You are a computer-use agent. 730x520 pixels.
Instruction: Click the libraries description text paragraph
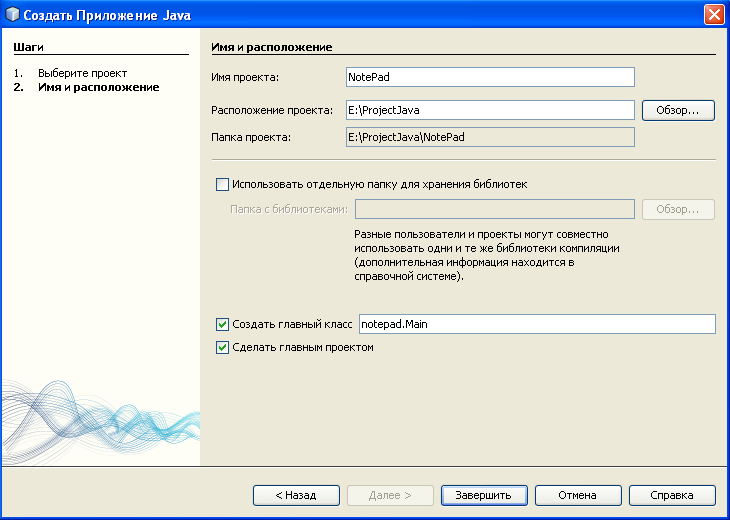click(487, 255)
